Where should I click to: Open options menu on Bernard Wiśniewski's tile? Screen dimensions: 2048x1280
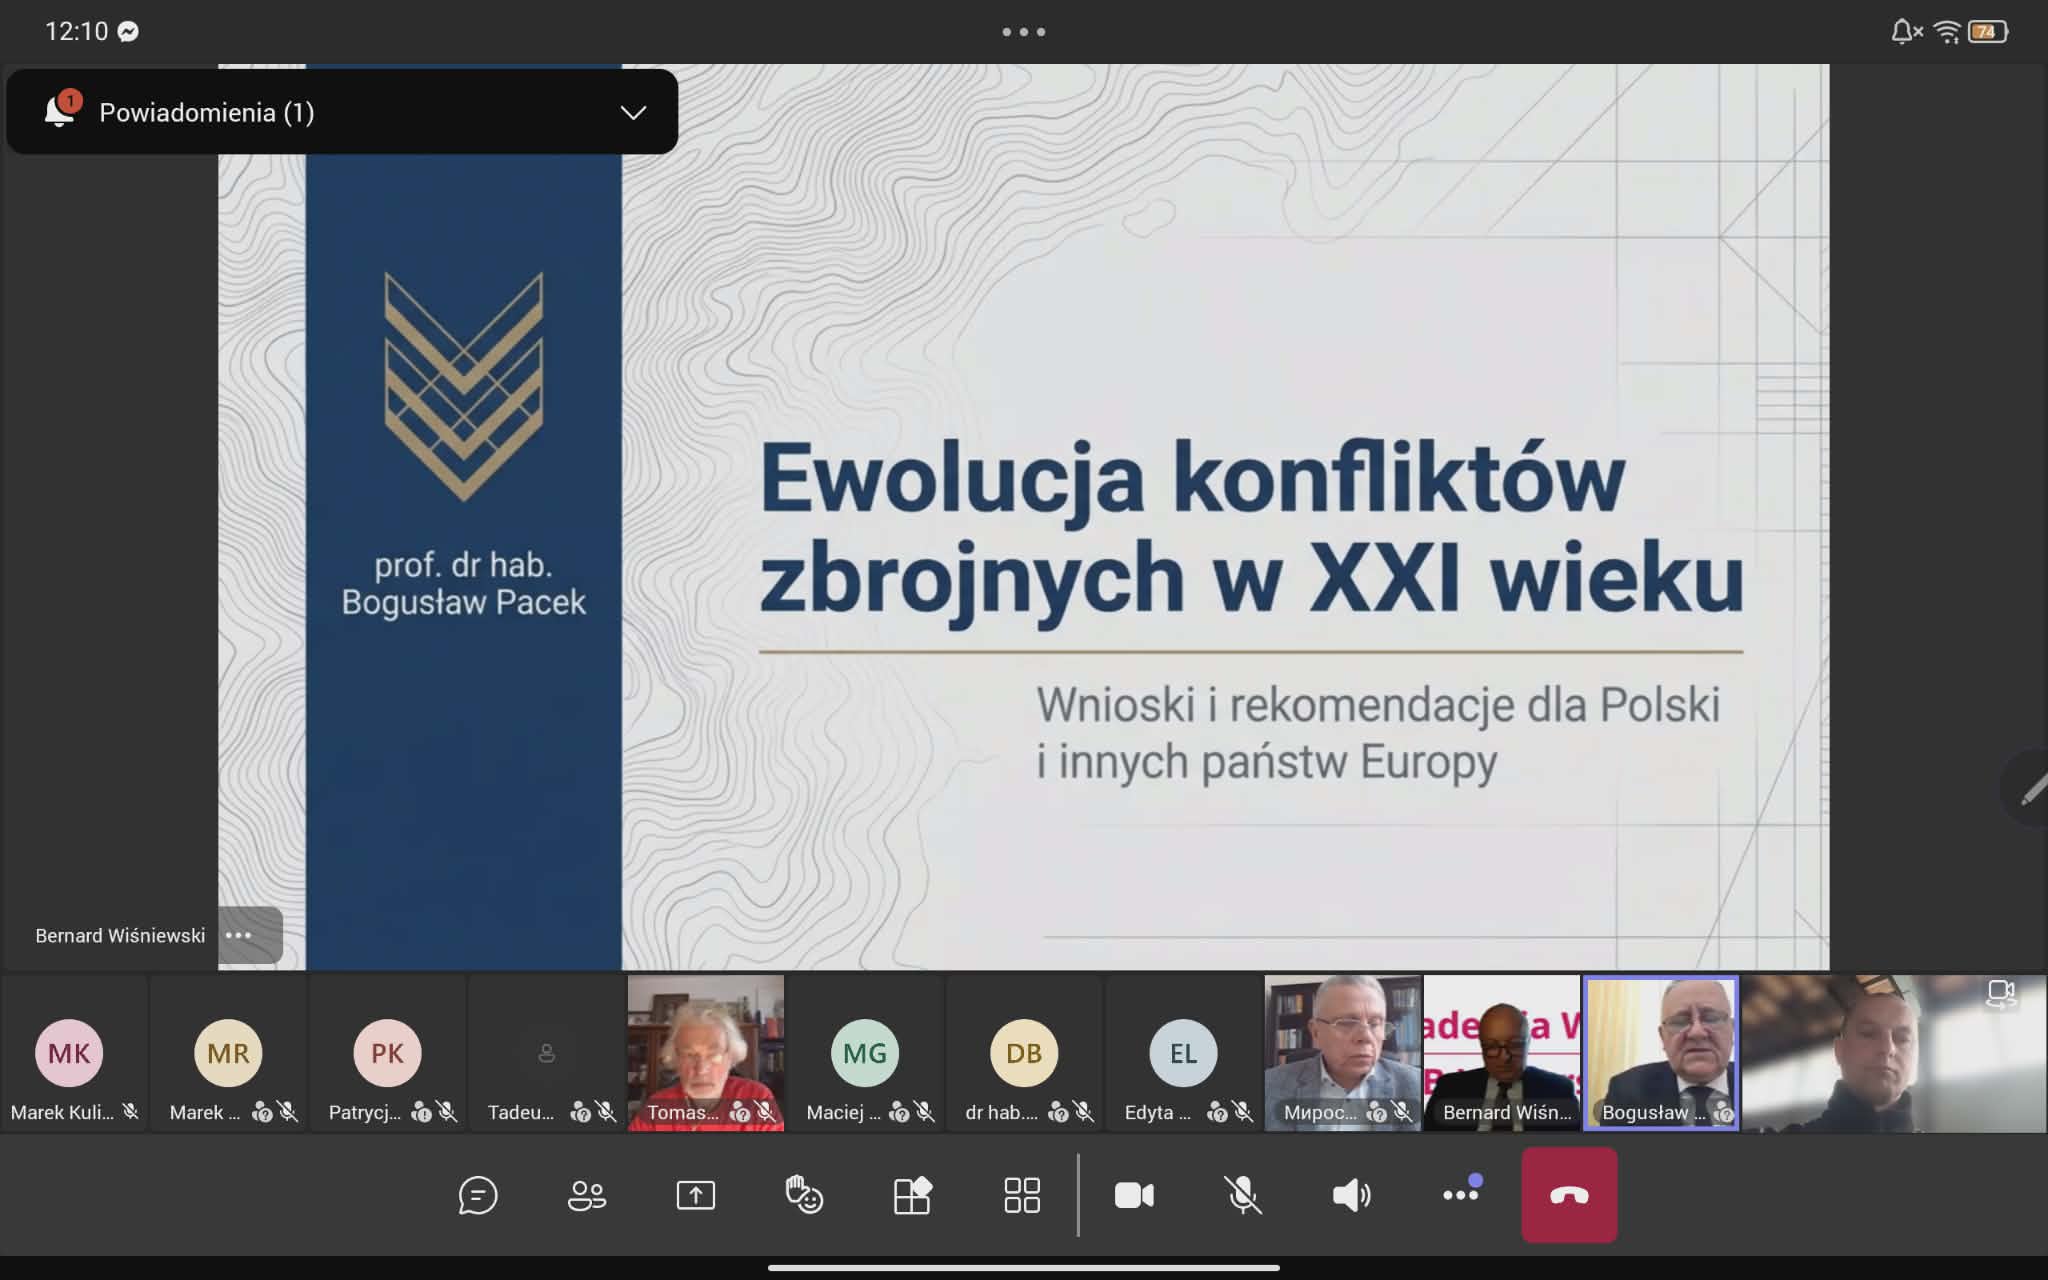pyautogui.click(x=240, y=934)
